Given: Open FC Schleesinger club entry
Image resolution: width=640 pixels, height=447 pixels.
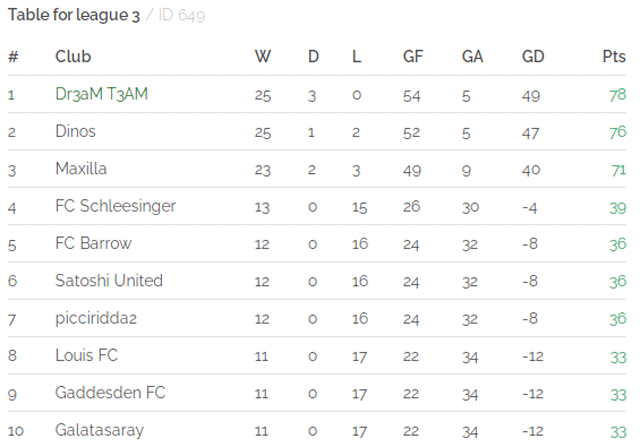Looking at the screenshot, I should [x=115, y=206].
